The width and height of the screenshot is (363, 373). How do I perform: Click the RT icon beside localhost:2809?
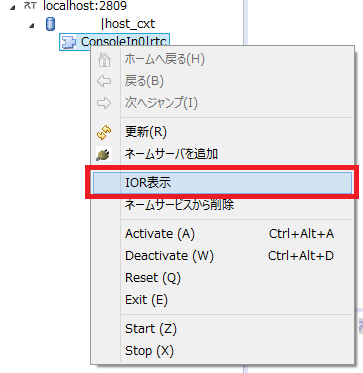point(30,6)
